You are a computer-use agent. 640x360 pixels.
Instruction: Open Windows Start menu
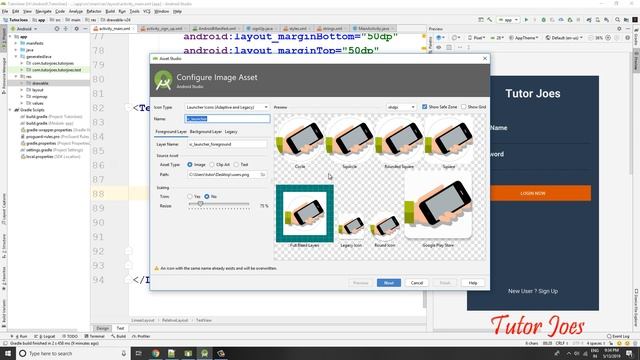tap(8, 353)
